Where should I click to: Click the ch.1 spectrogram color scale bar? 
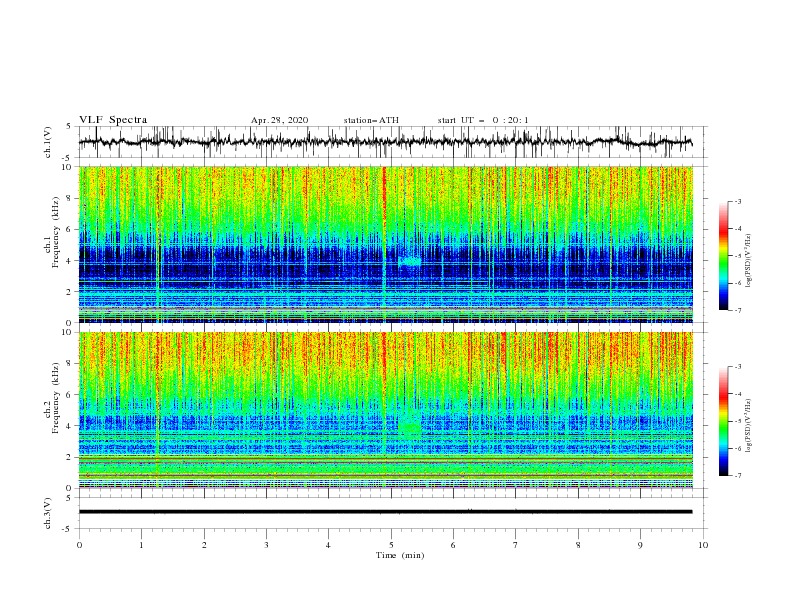point(723,255)
